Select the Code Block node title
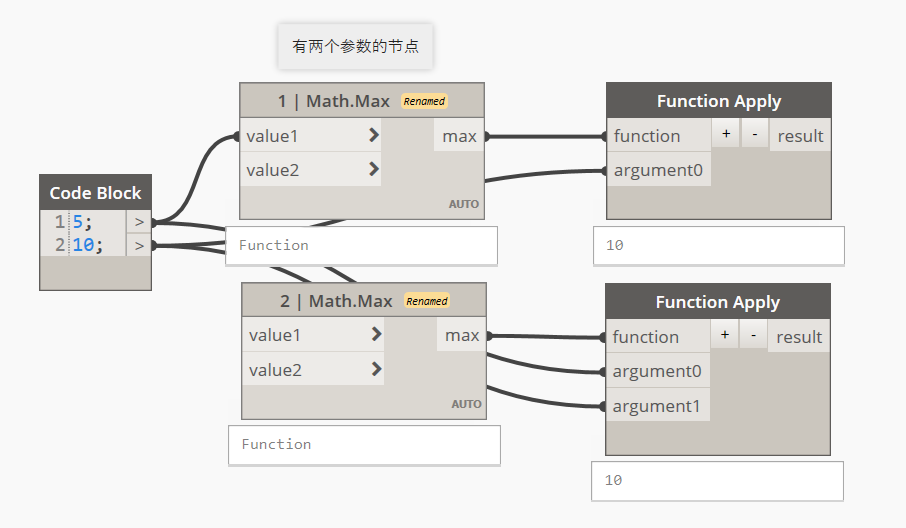The image size is (906, 528). click(95, 193)
